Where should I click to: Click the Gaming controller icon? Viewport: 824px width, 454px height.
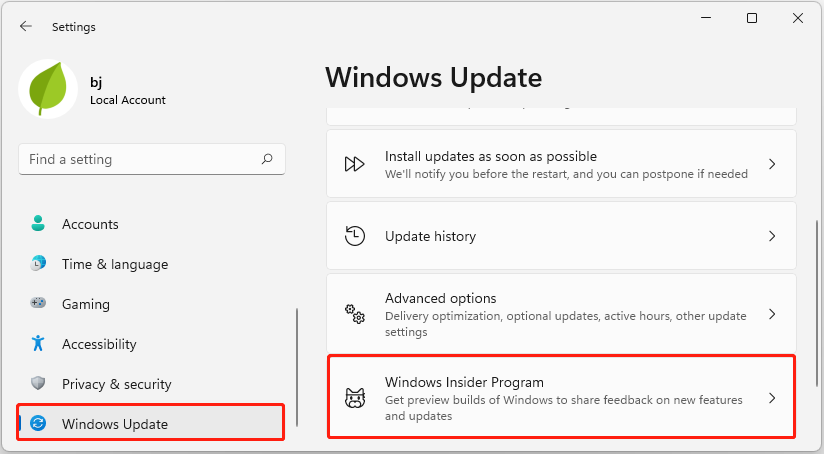[38, 304]
